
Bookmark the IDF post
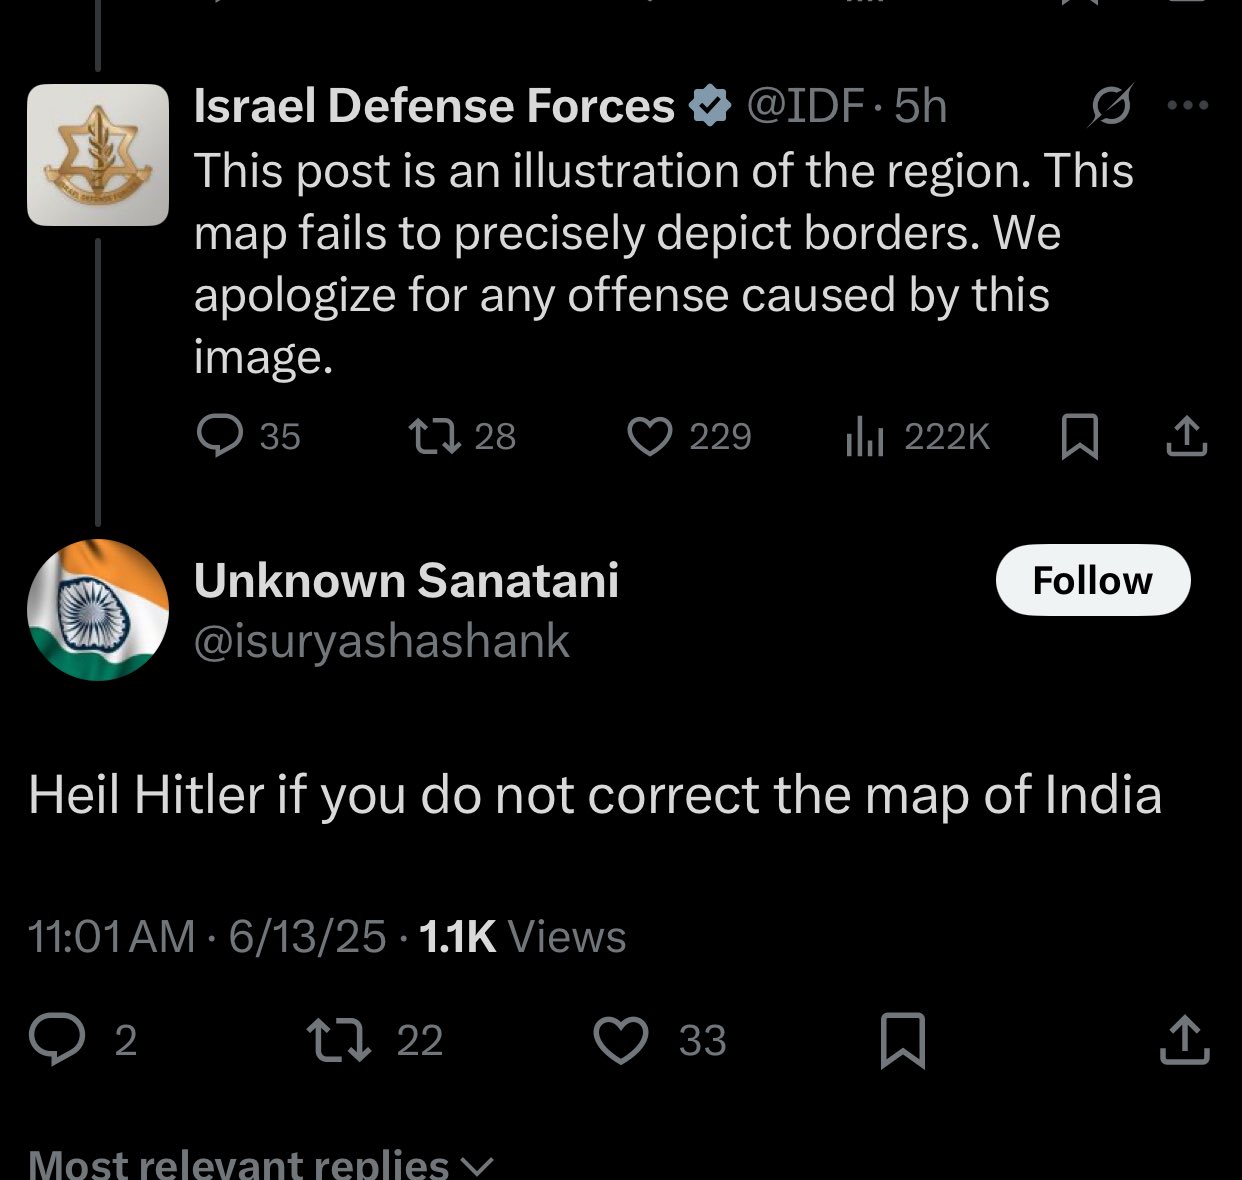click(1079, 437)
